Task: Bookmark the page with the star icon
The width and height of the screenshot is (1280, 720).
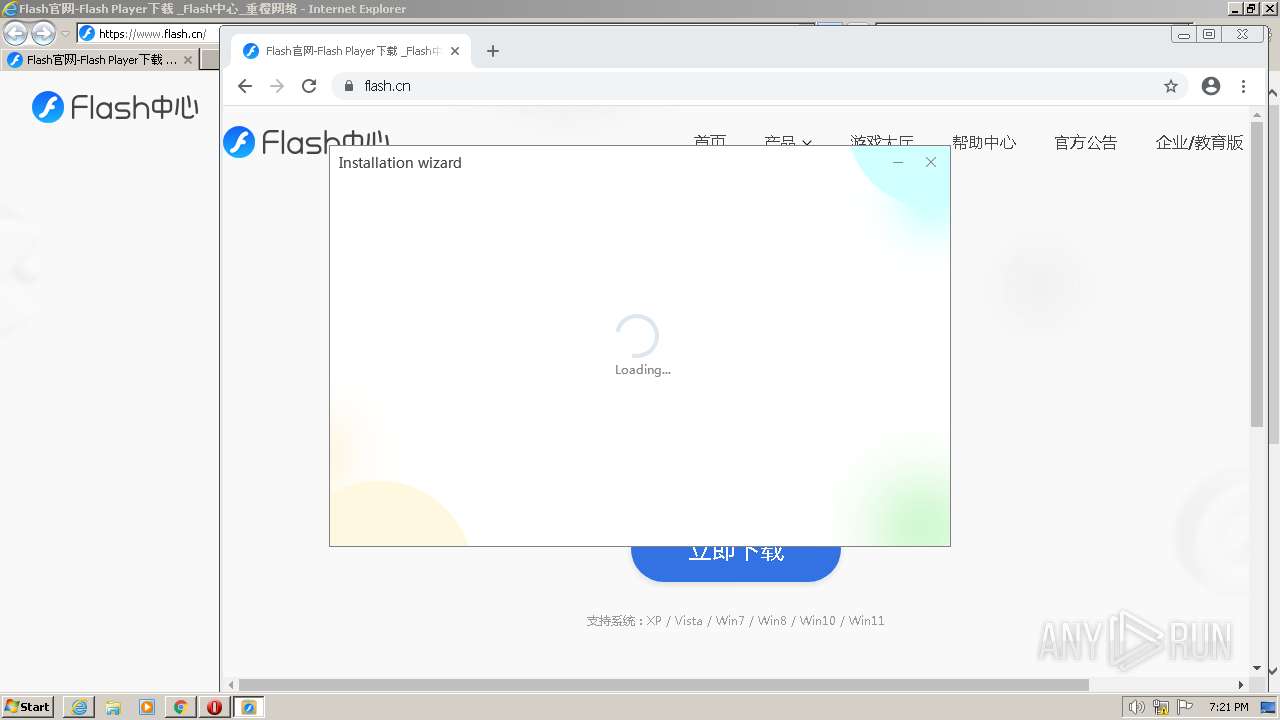Action: click(1171, 86)
